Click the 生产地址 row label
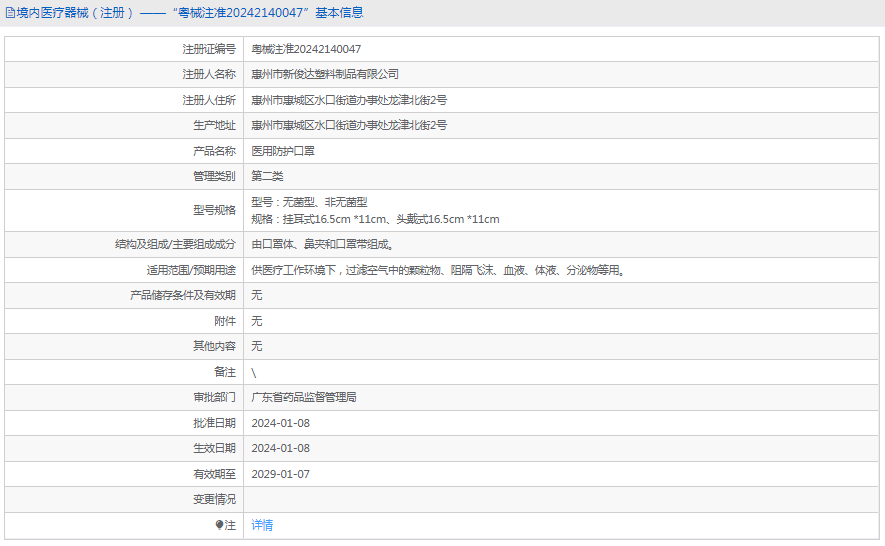Screen dimensions: 885x546 [x=214, y=125]
